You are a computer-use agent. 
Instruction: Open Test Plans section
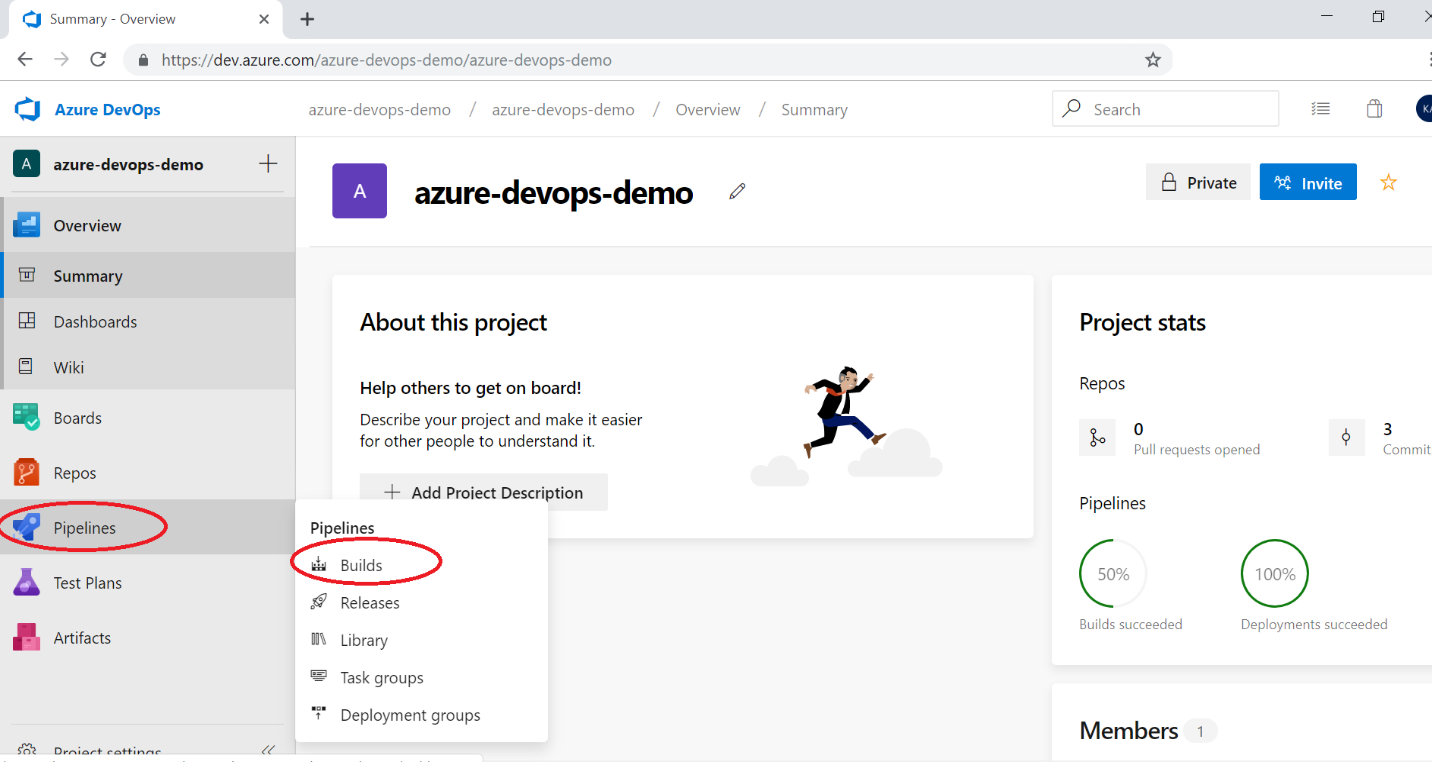tap(87, 583)
